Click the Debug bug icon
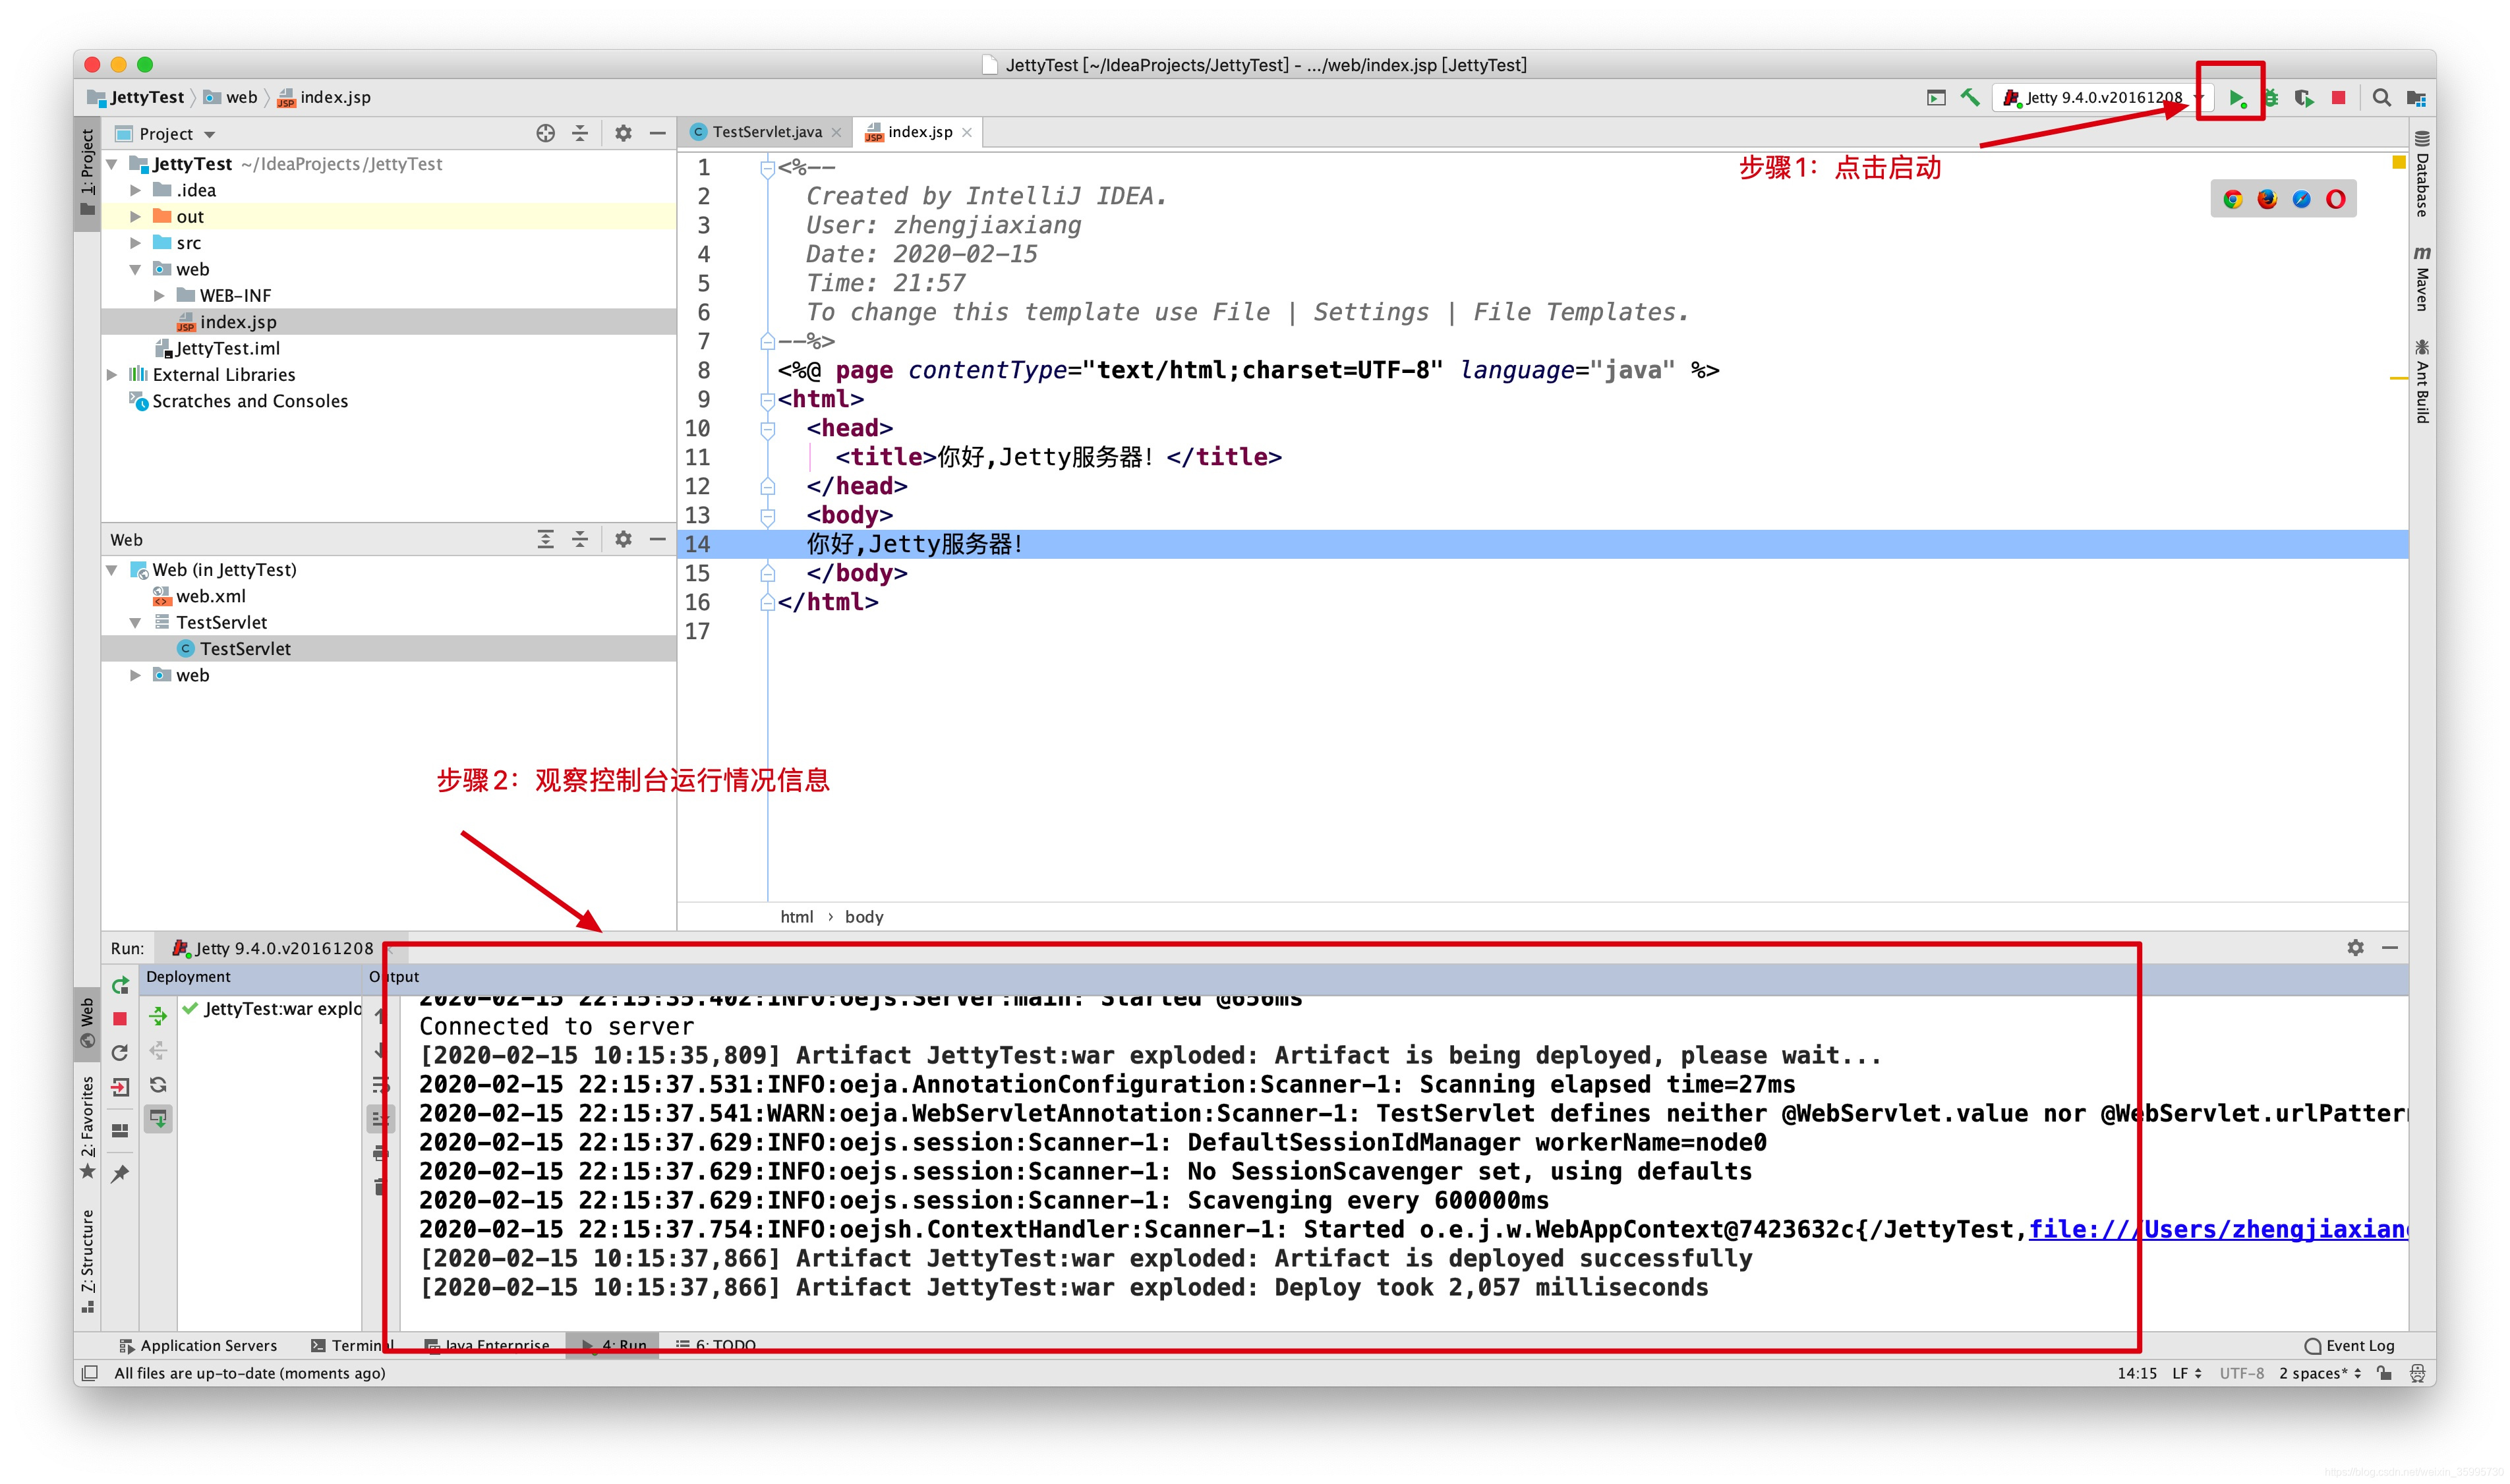 tap(2271, 98)
